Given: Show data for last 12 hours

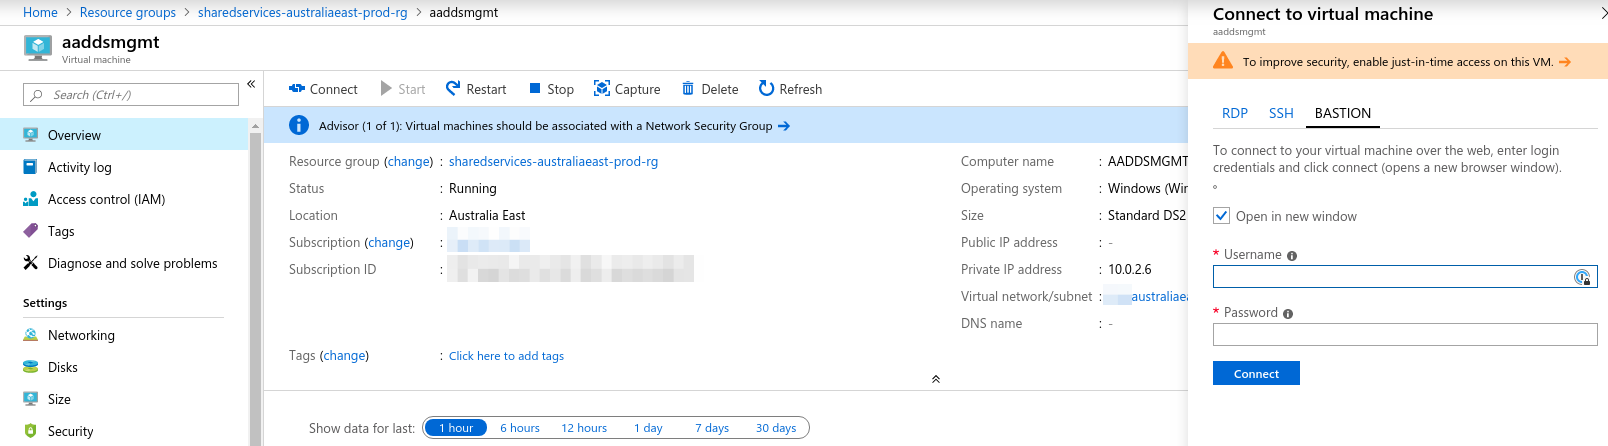Looking at the screenshot, I should click(584, 428).
